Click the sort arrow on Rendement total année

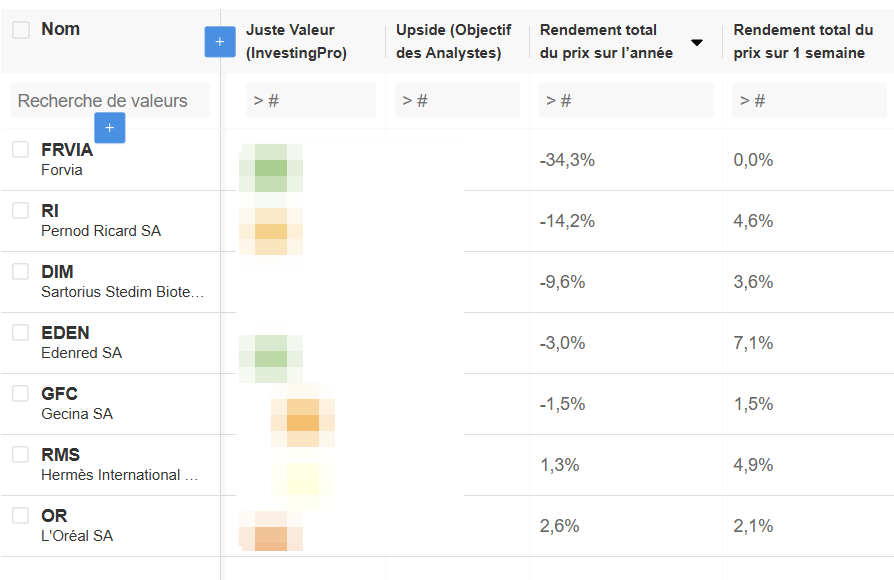(x=697, y=42)
